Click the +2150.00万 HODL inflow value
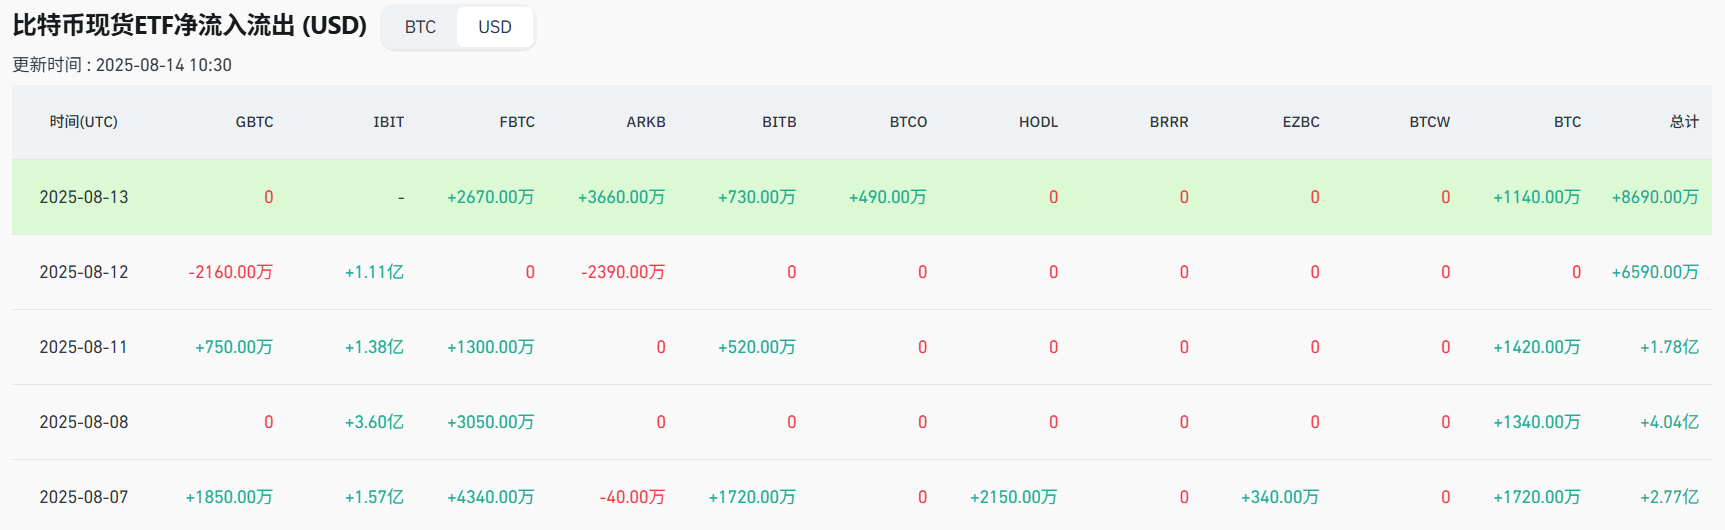1725x530 pixels. click(x=1013, y=497)
